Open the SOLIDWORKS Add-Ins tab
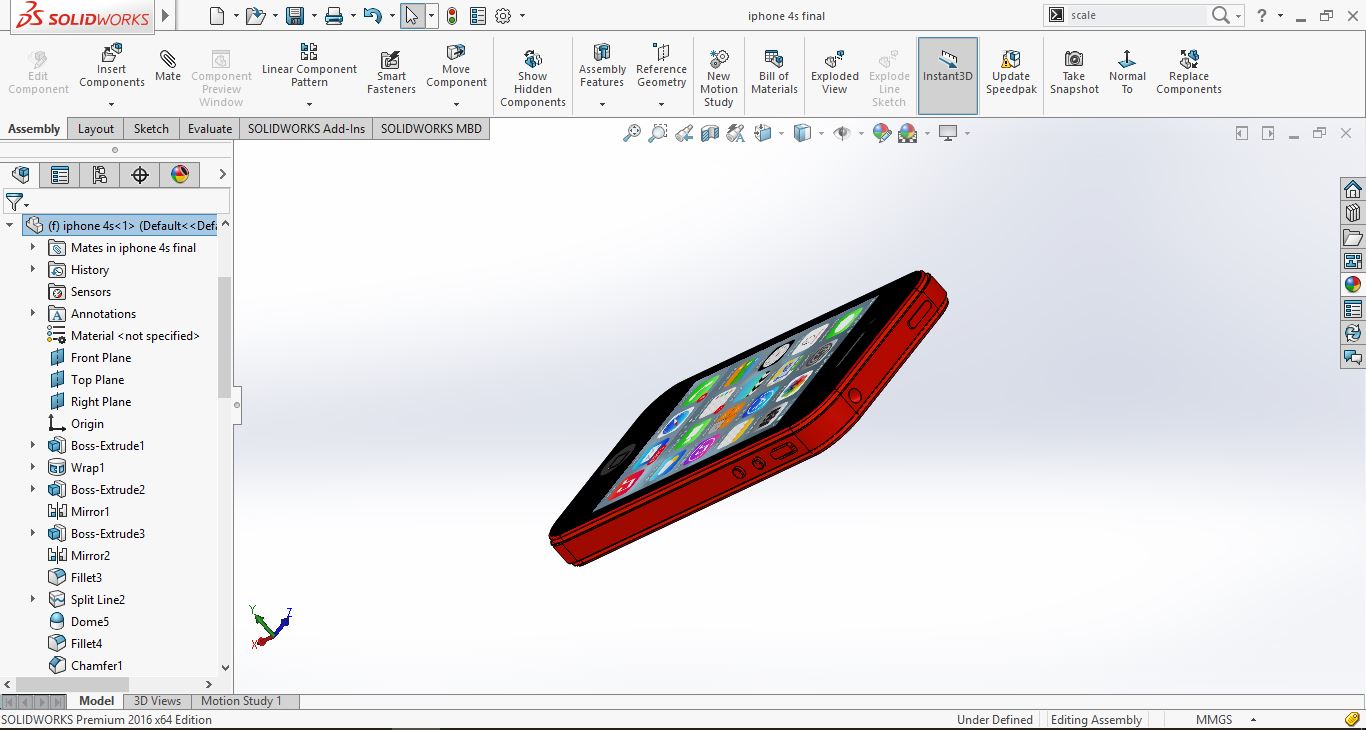The image size is (1366, 730). click(306, 128)
